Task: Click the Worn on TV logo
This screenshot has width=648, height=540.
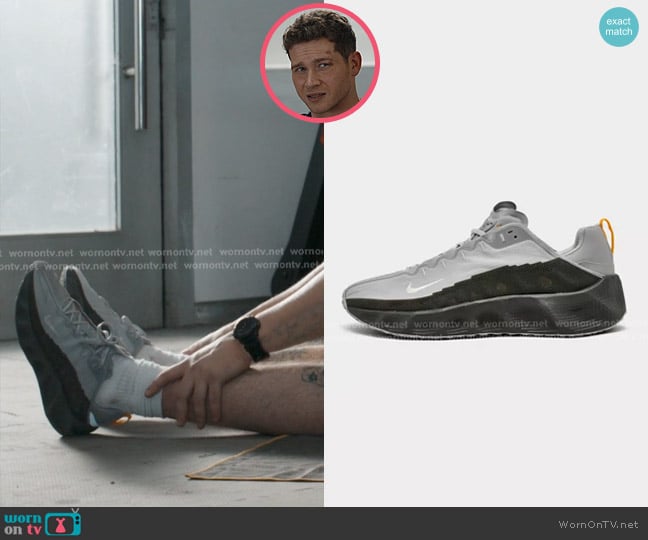Action: (x=43, y=523)
